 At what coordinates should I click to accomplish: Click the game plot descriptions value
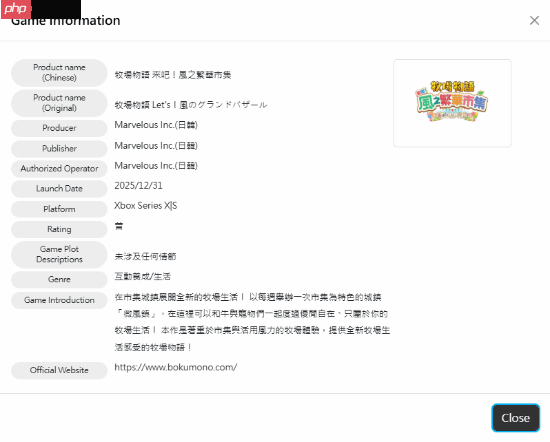click(x=145, y=256)
